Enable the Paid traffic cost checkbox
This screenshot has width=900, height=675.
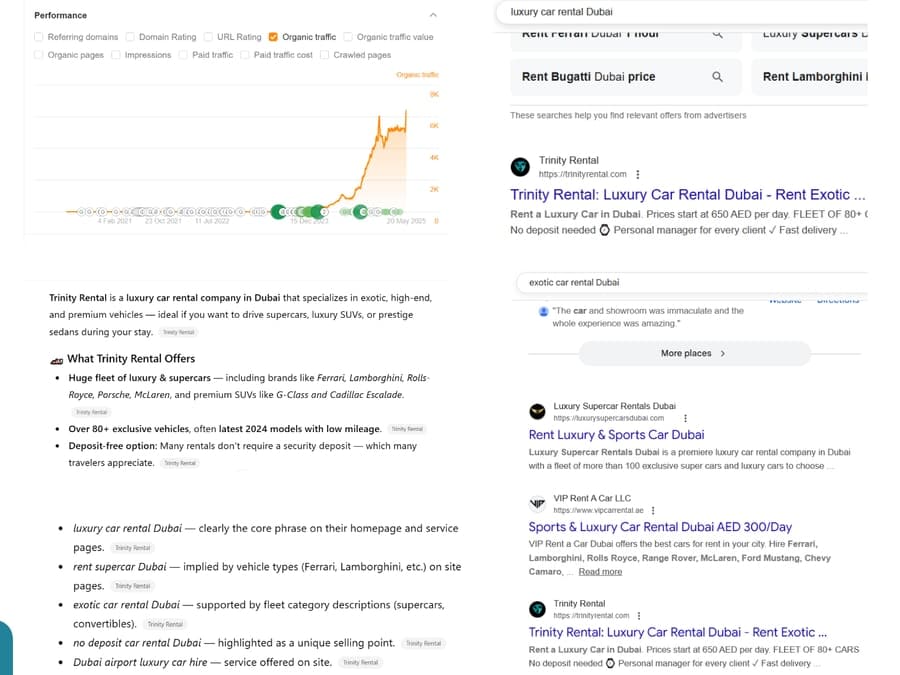[245, 55]
